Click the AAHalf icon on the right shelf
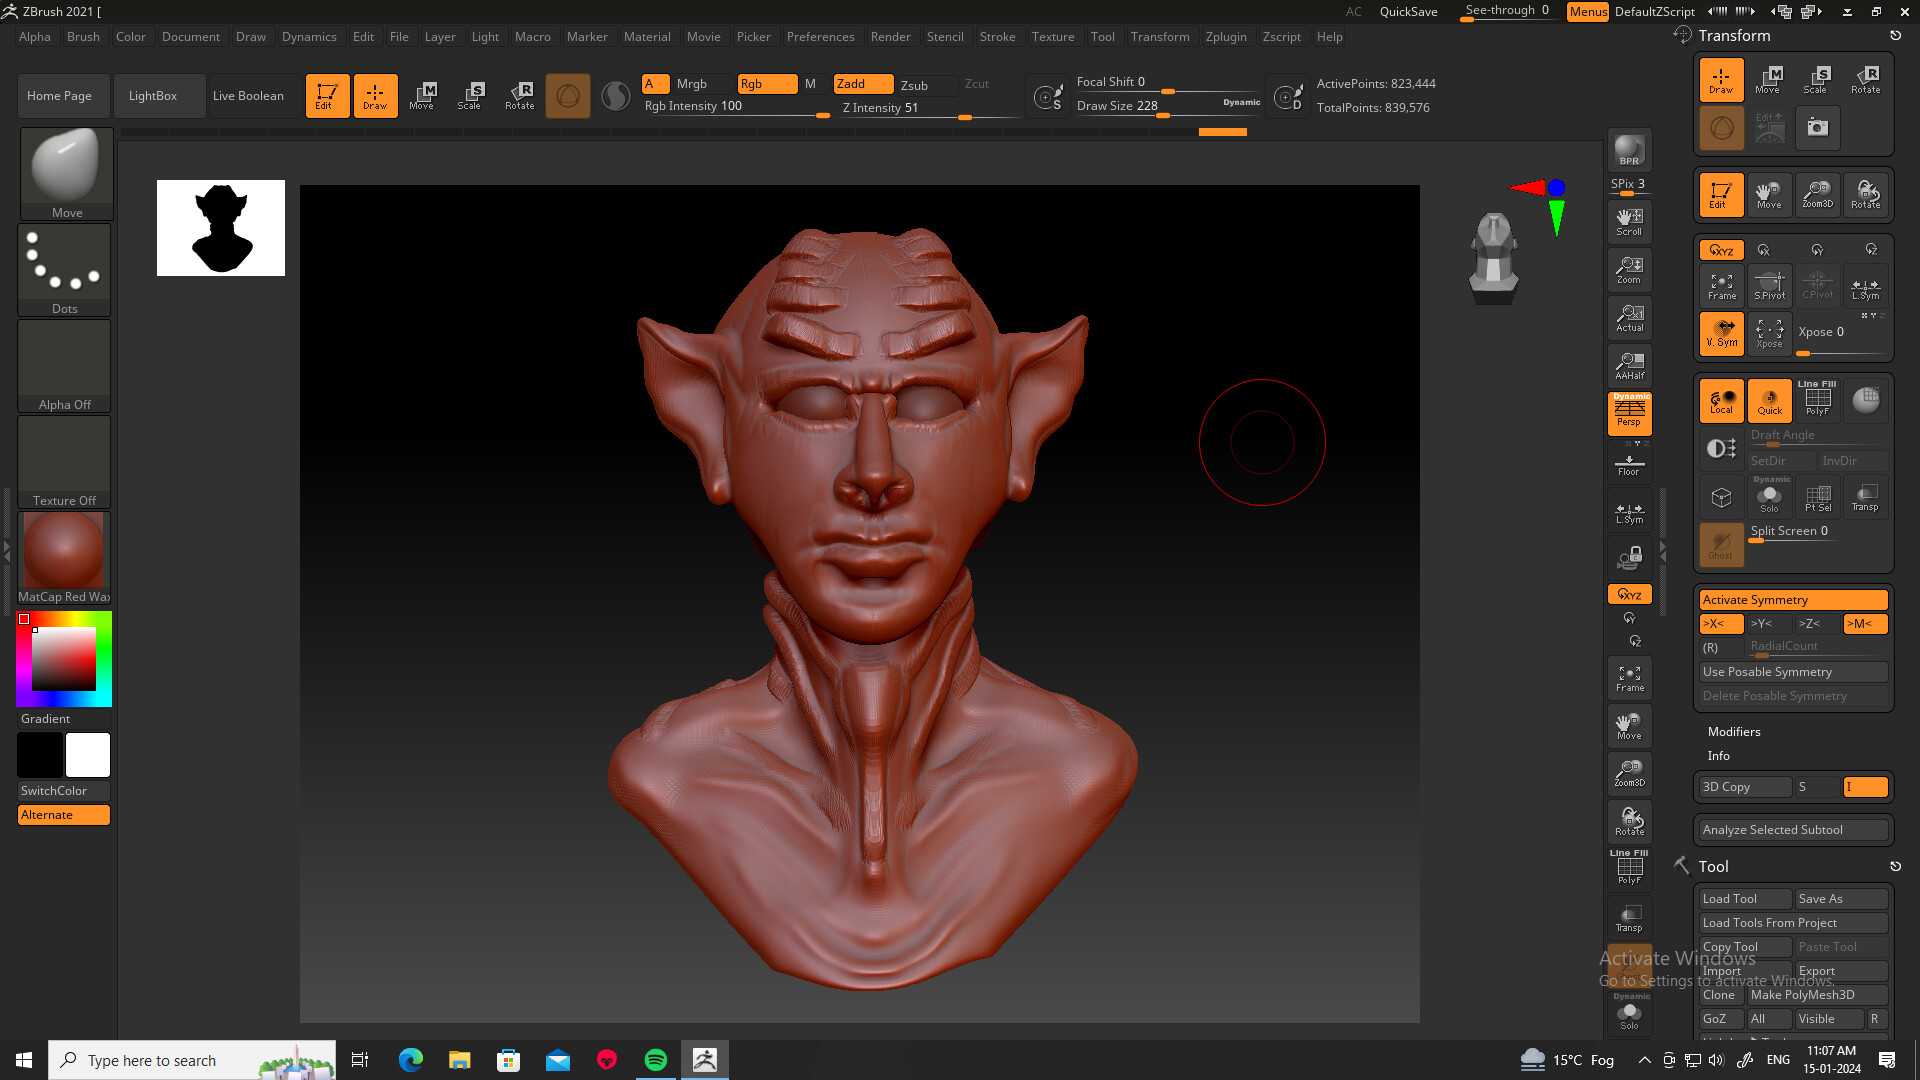The image size is (1920, 1080). (1629, 365)
